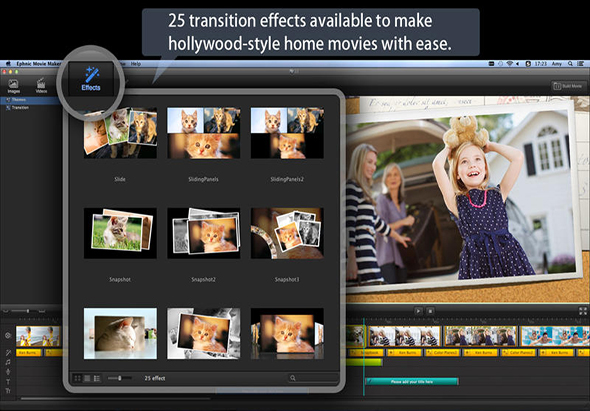Click the volume icon in menu bar

[x=519, y=64]
